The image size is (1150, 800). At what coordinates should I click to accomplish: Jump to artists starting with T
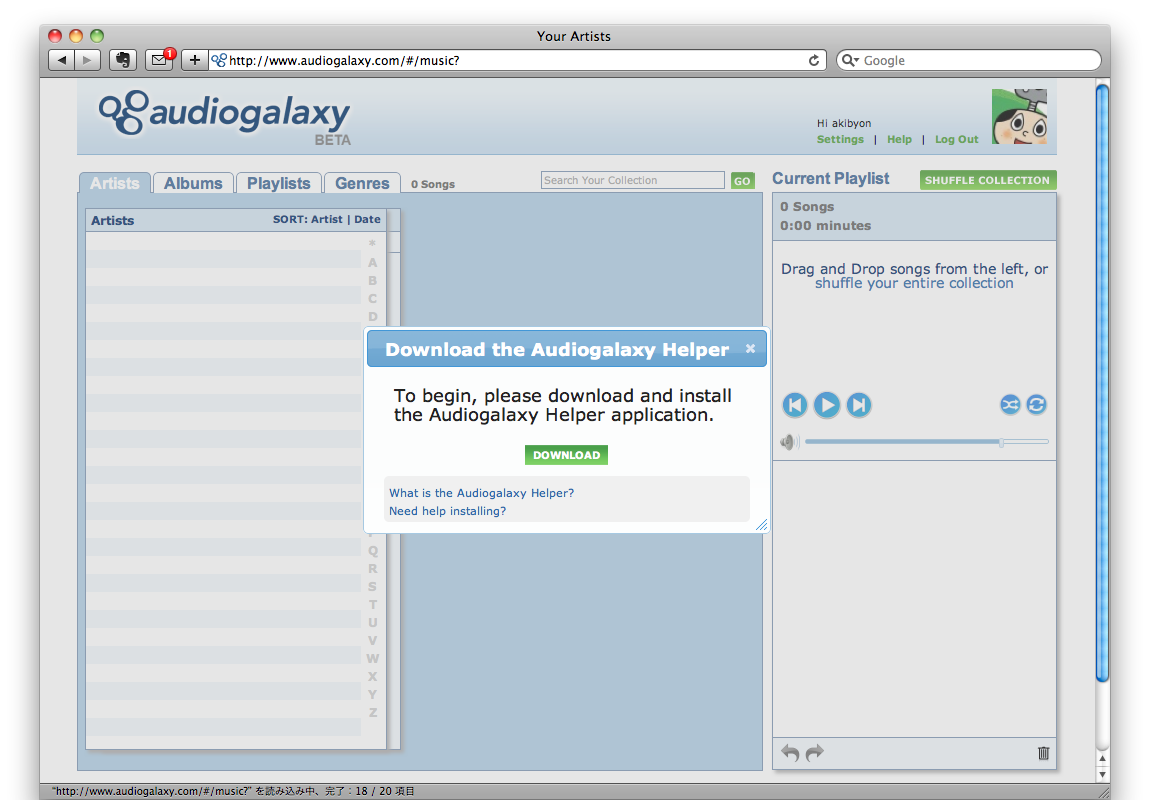[x=373, y=605]
